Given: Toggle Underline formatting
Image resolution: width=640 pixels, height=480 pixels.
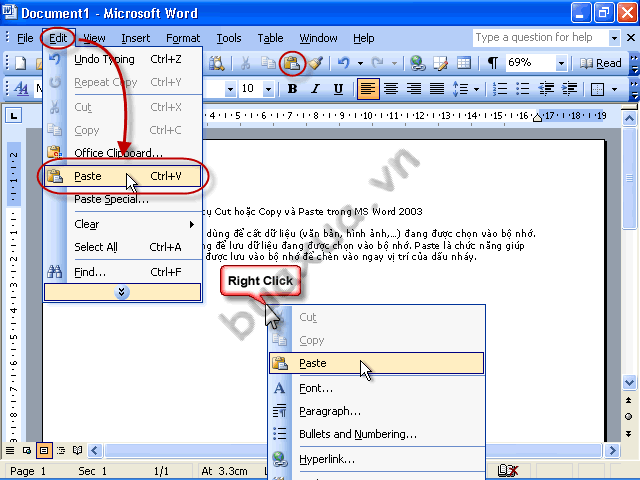Looking at the screenshot, I should point(338,89).
